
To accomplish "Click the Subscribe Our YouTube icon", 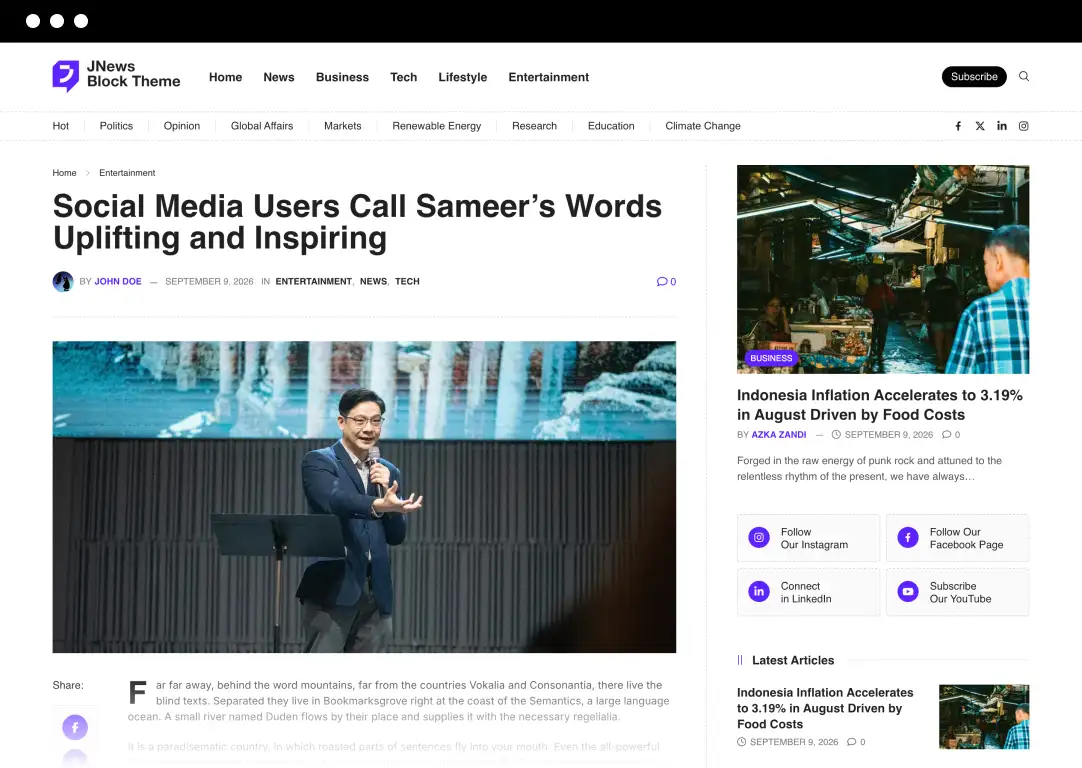I will pos(908,592).
